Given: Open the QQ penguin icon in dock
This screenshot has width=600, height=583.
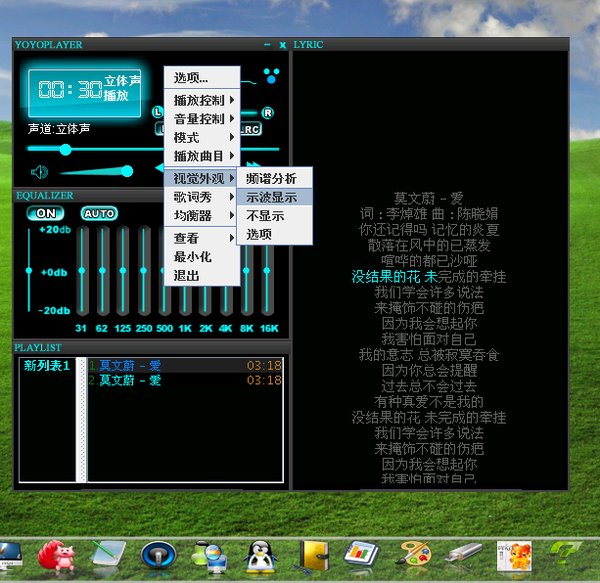Looking at the screenshot, I should [x=260, y=554].
